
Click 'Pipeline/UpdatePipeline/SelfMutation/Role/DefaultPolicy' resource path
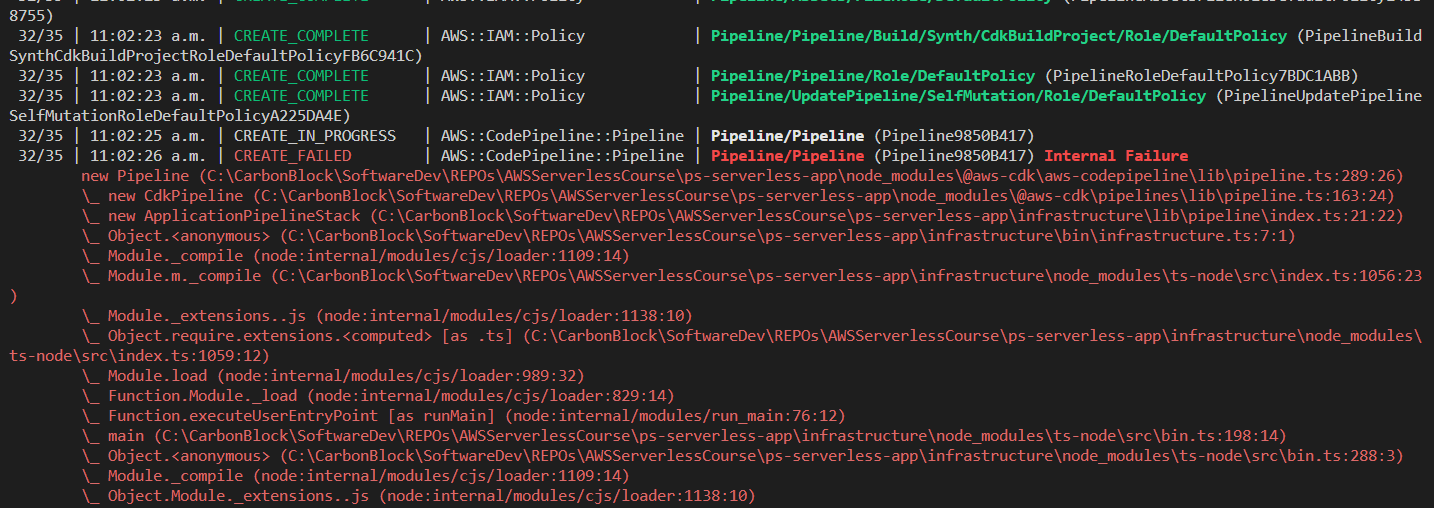tap(958, 96)
